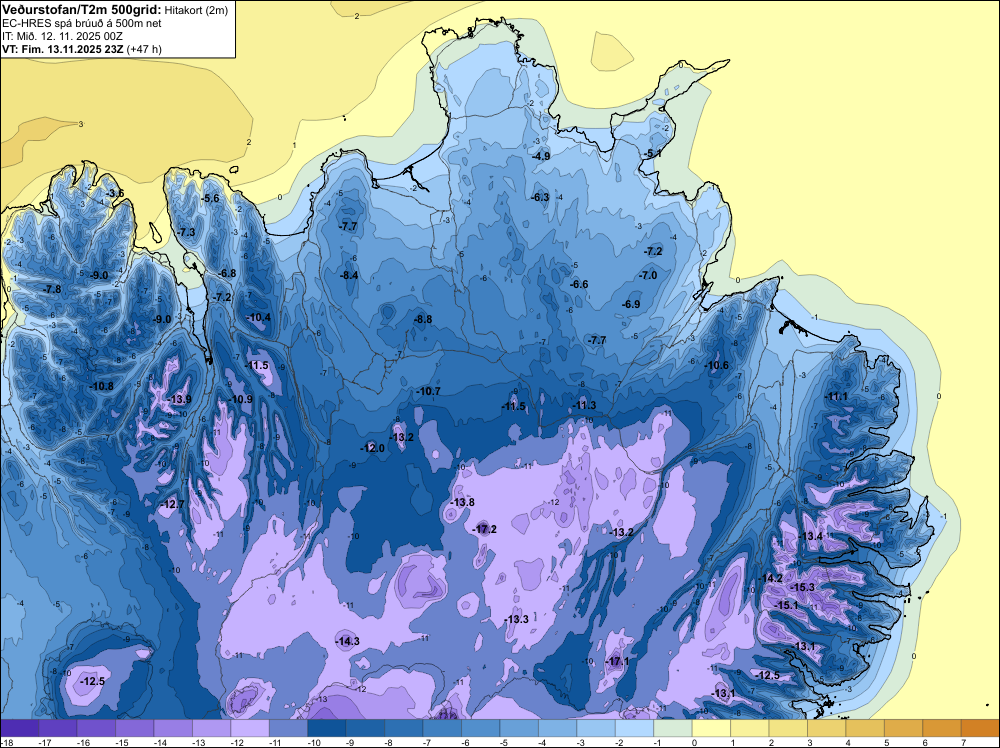
Task: Click the title text 'Veðurstofan/T2m 500grid: Hitakort (2m)'
Action: point(115,10)
